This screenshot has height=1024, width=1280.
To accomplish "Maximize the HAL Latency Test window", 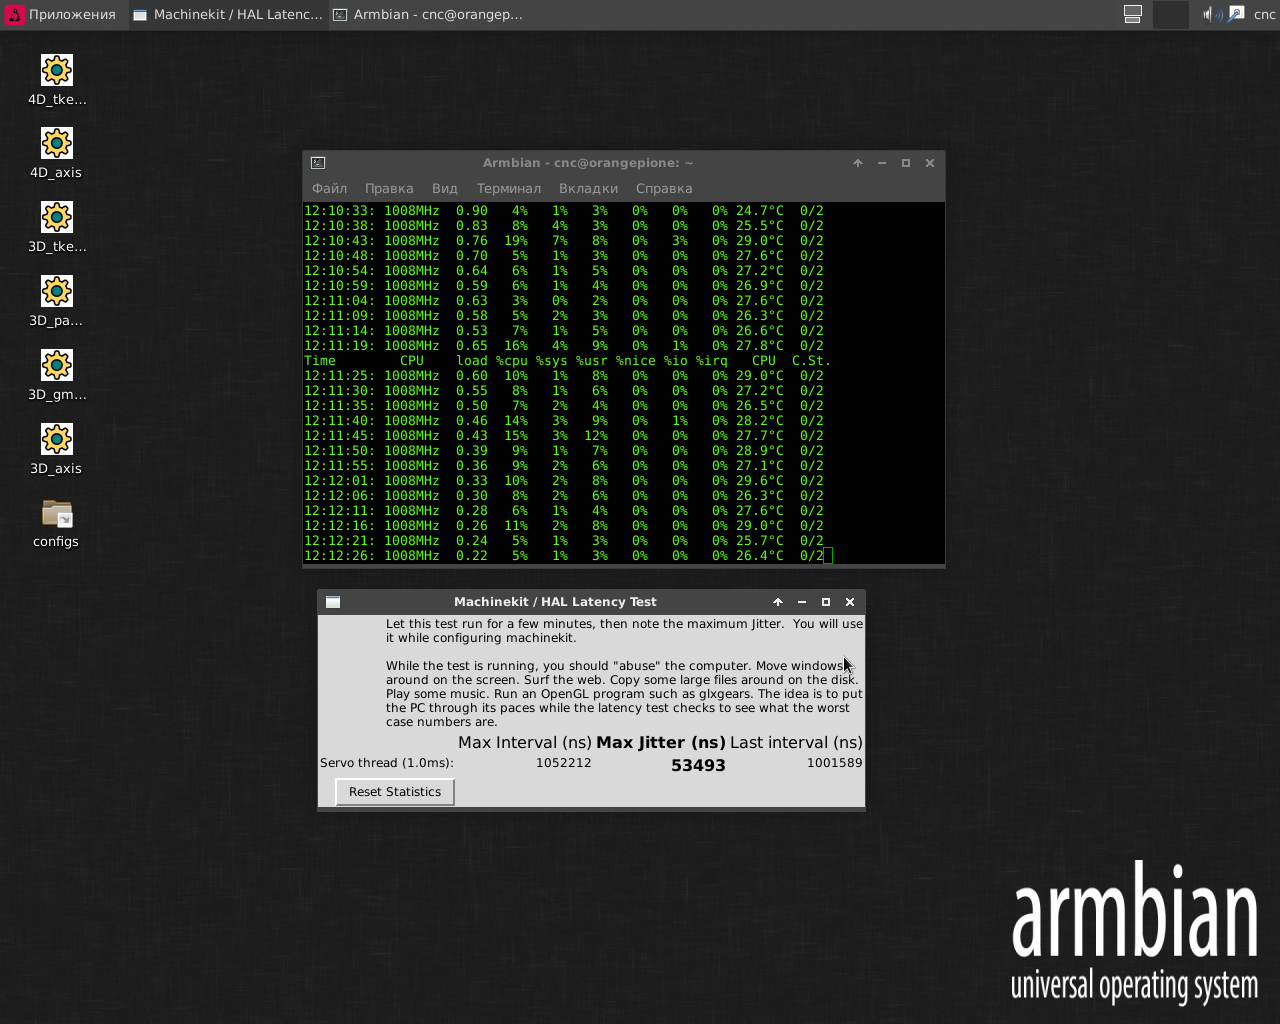I will [x=826, y=602].
